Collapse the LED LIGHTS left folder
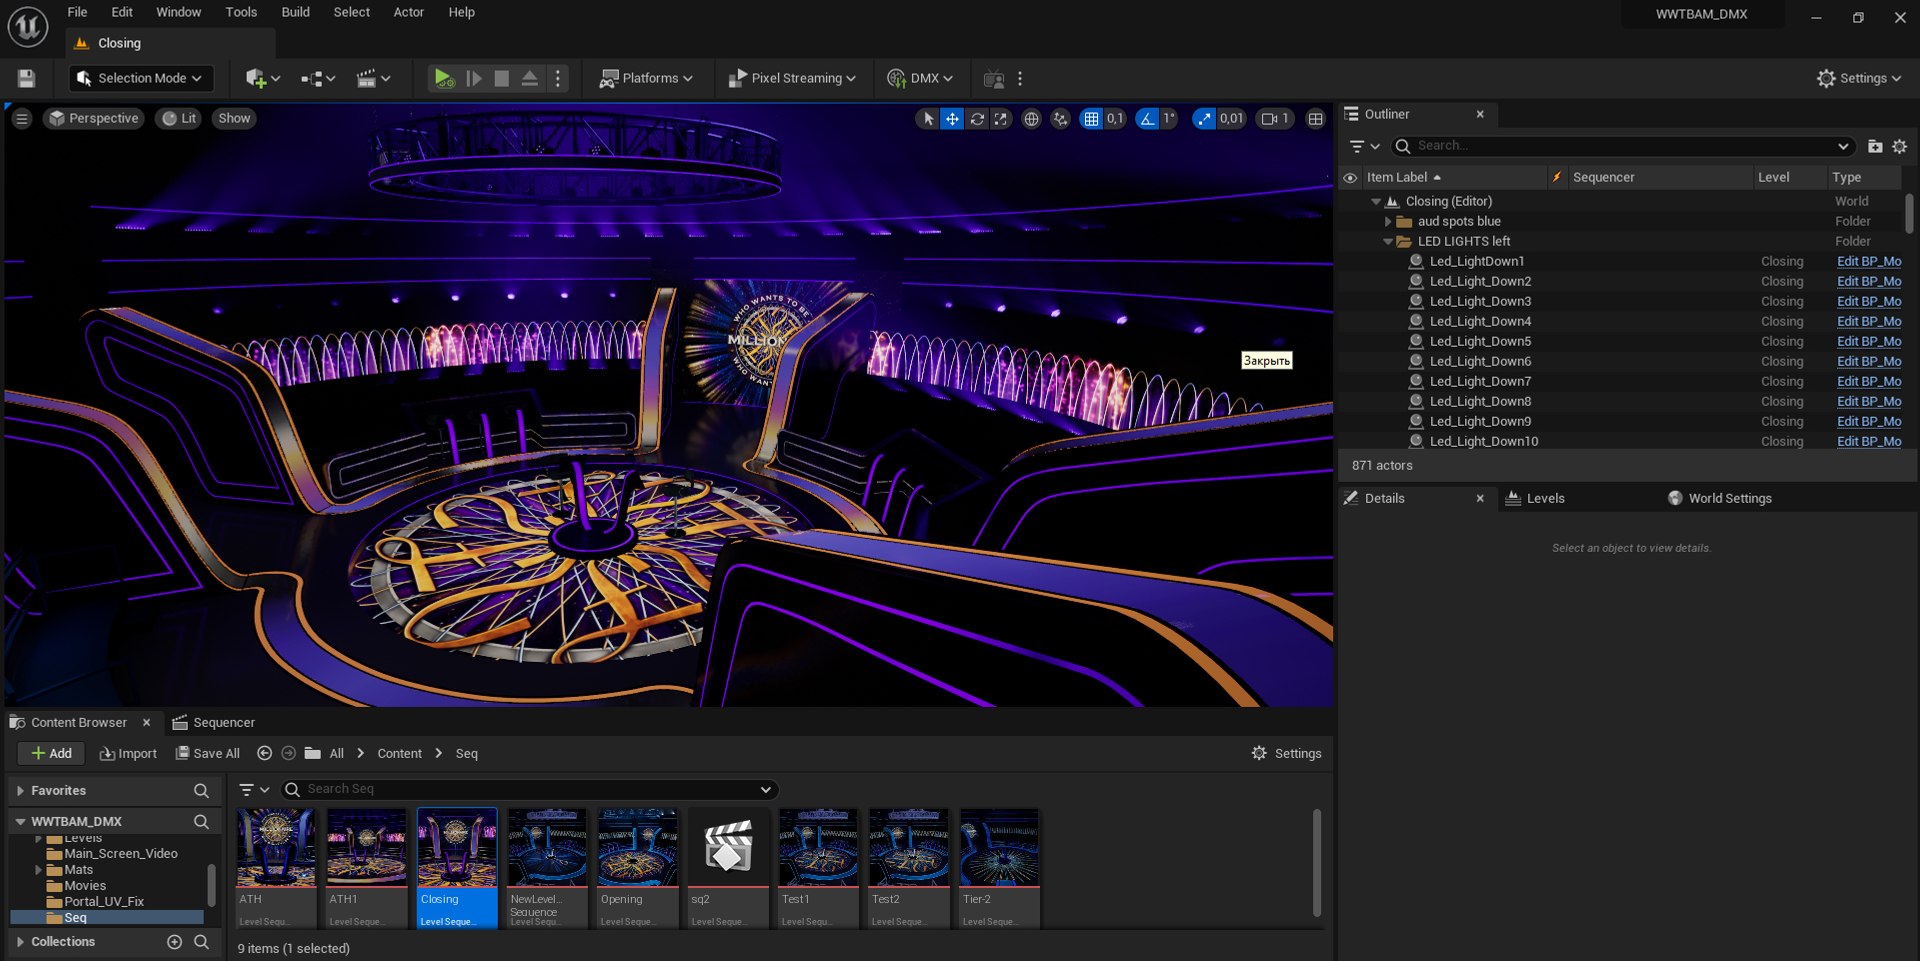This screenshot has width=1920, height=961. (x=1388, y=241)
